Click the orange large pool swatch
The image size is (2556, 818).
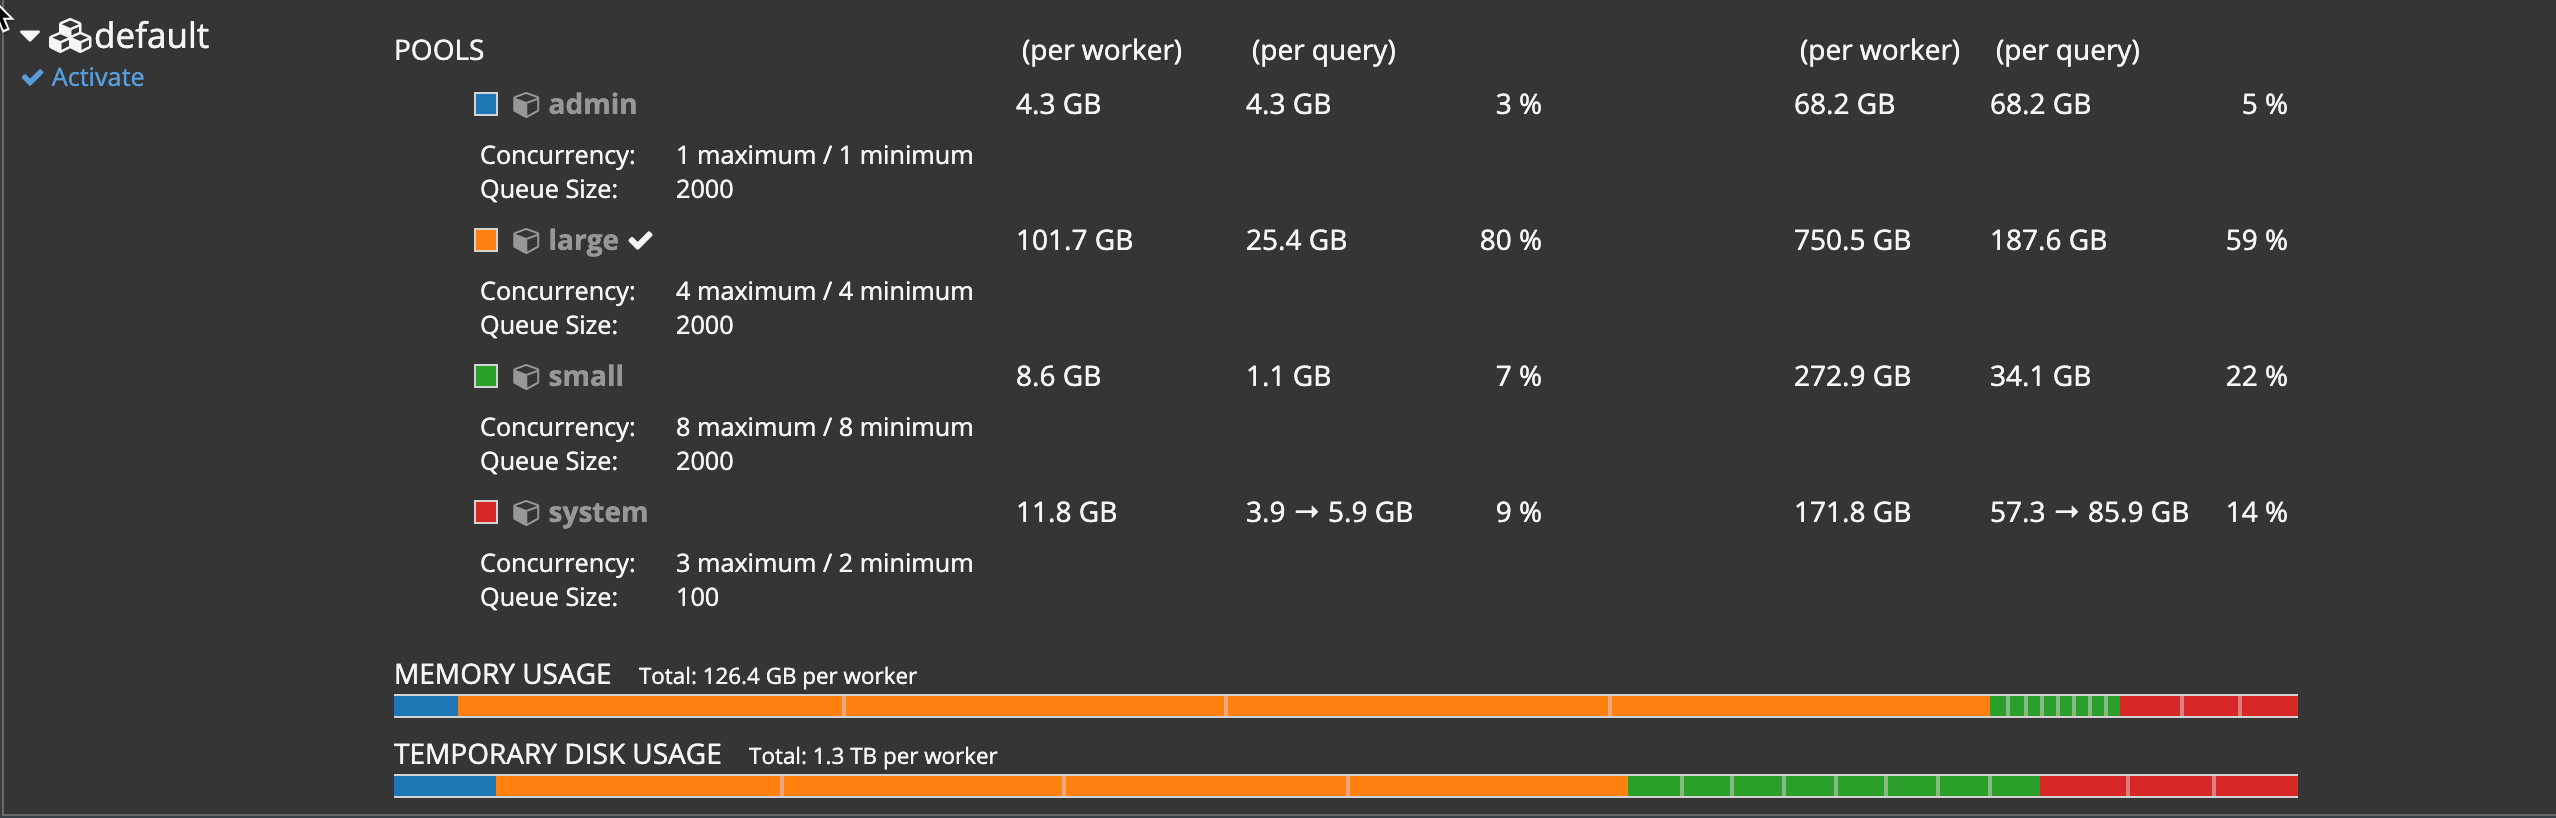coord(486,240)
